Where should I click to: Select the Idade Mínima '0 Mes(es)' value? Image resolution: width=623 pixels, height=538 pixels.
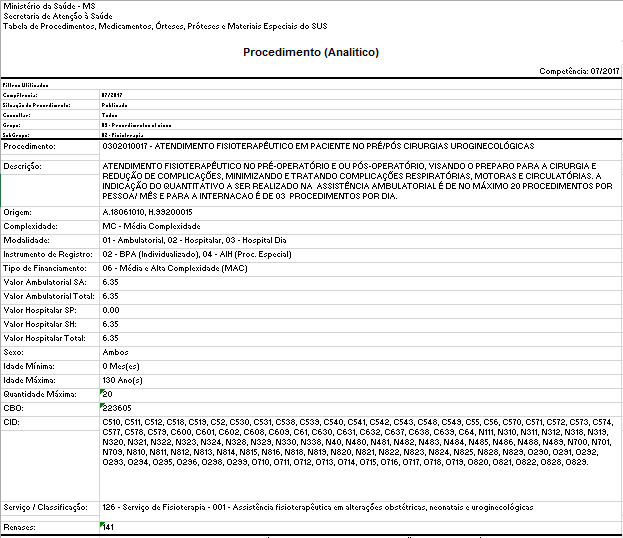click(122, 367)
